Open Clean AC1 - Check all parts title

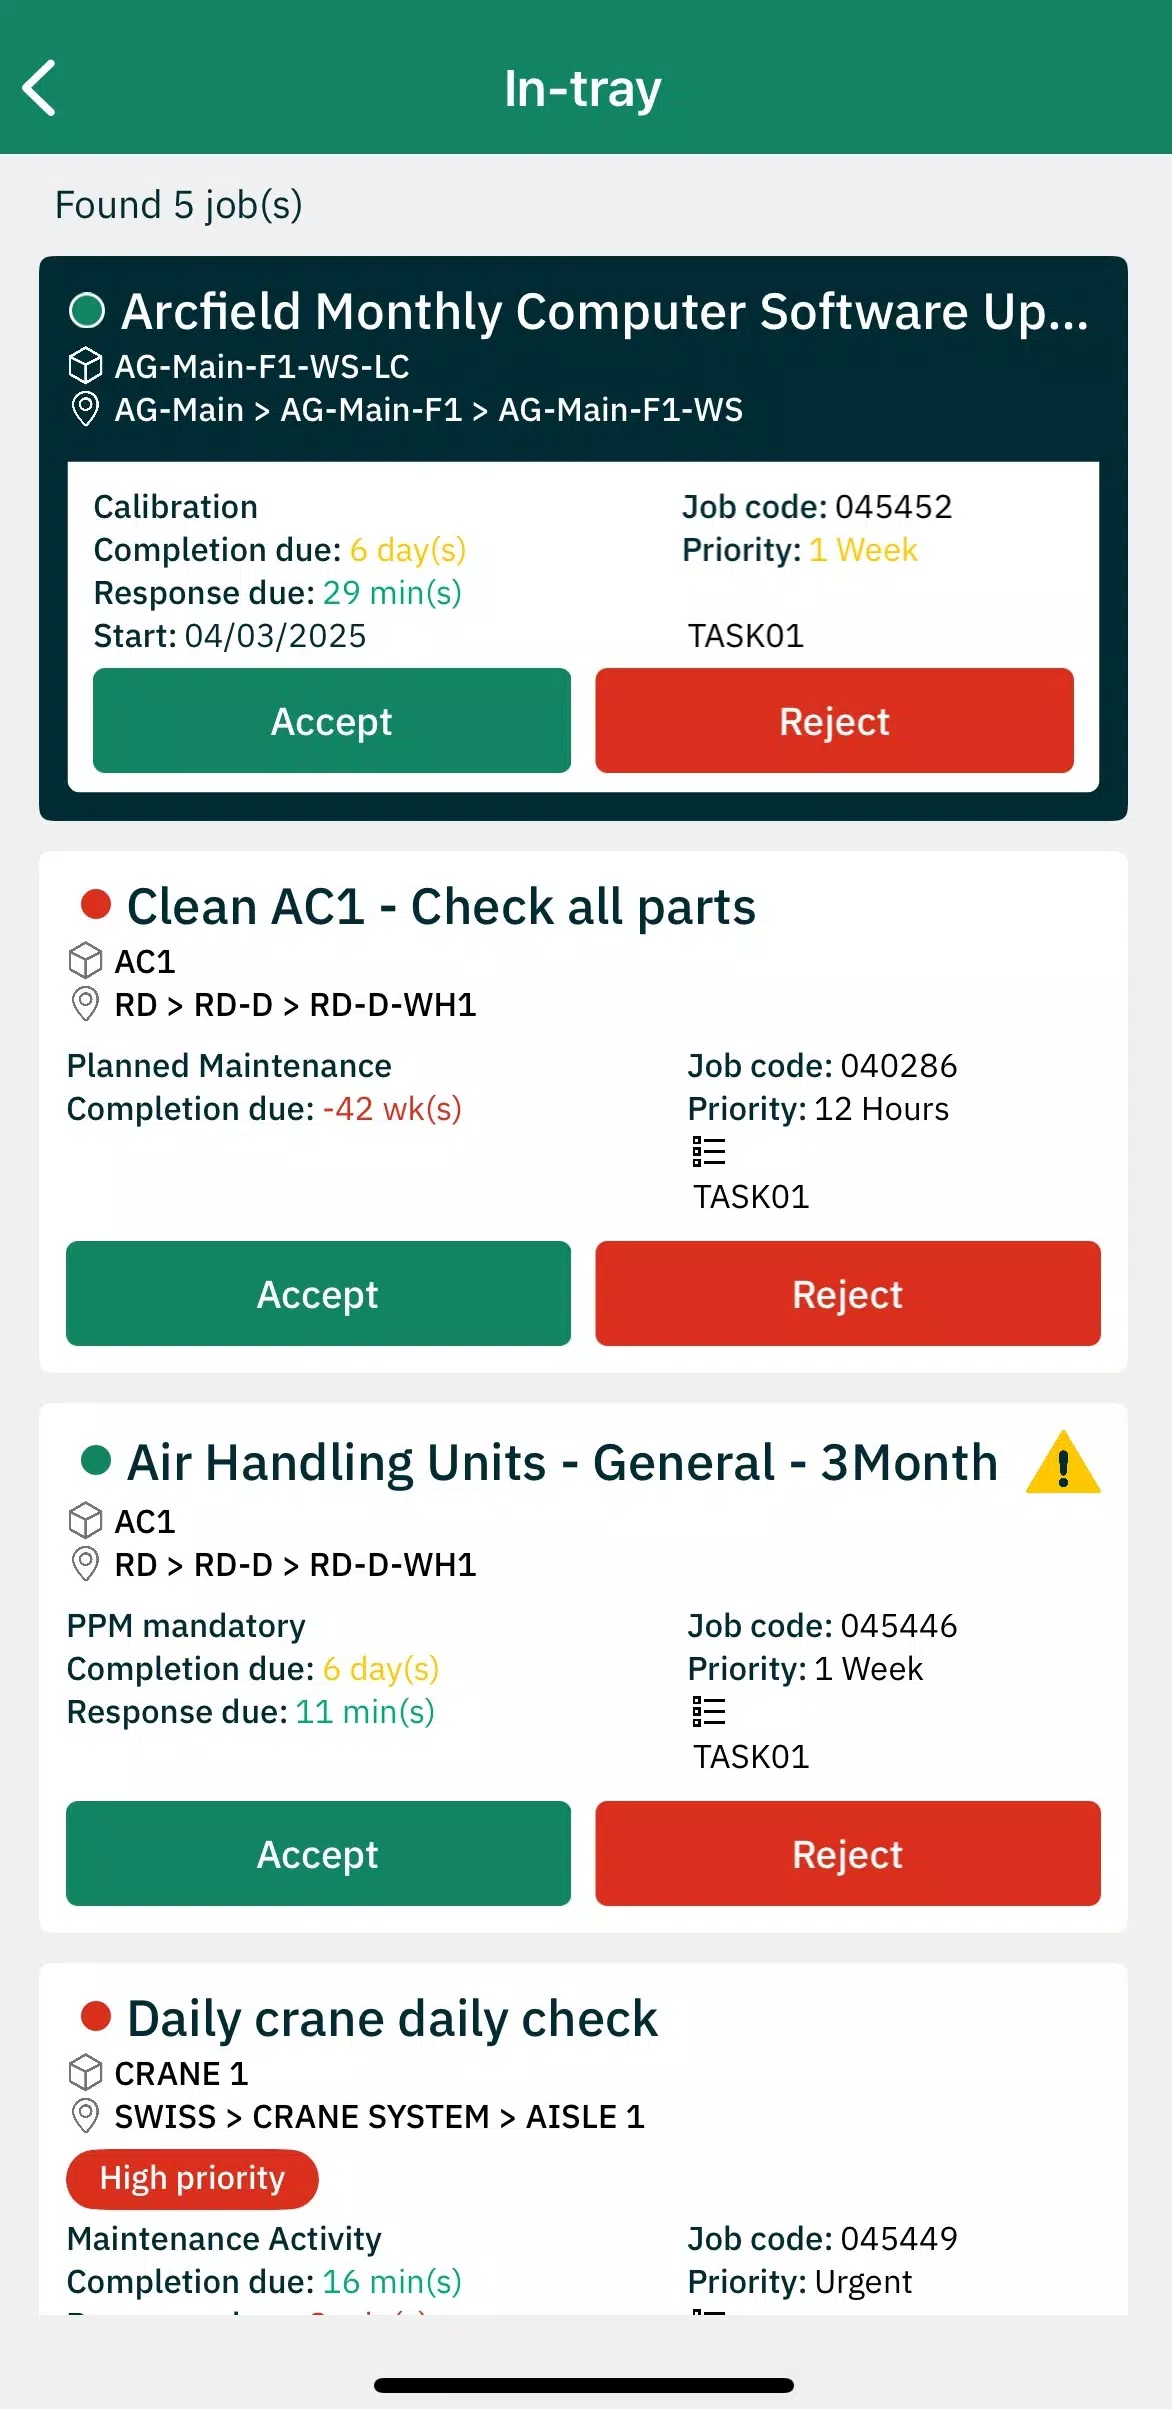(x=441, y=907)
